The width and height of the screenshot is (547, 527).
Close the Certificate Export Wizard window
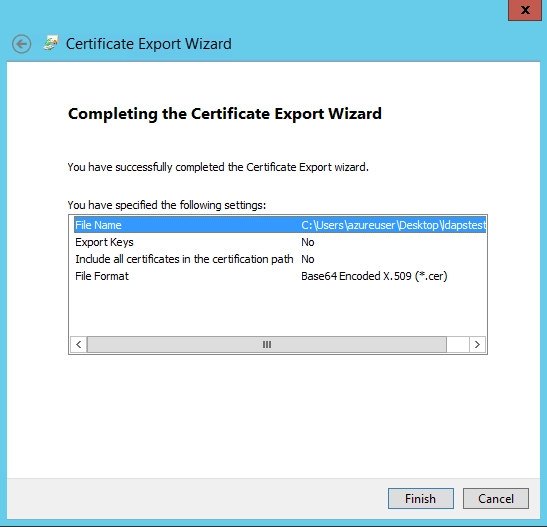(525, 10)
